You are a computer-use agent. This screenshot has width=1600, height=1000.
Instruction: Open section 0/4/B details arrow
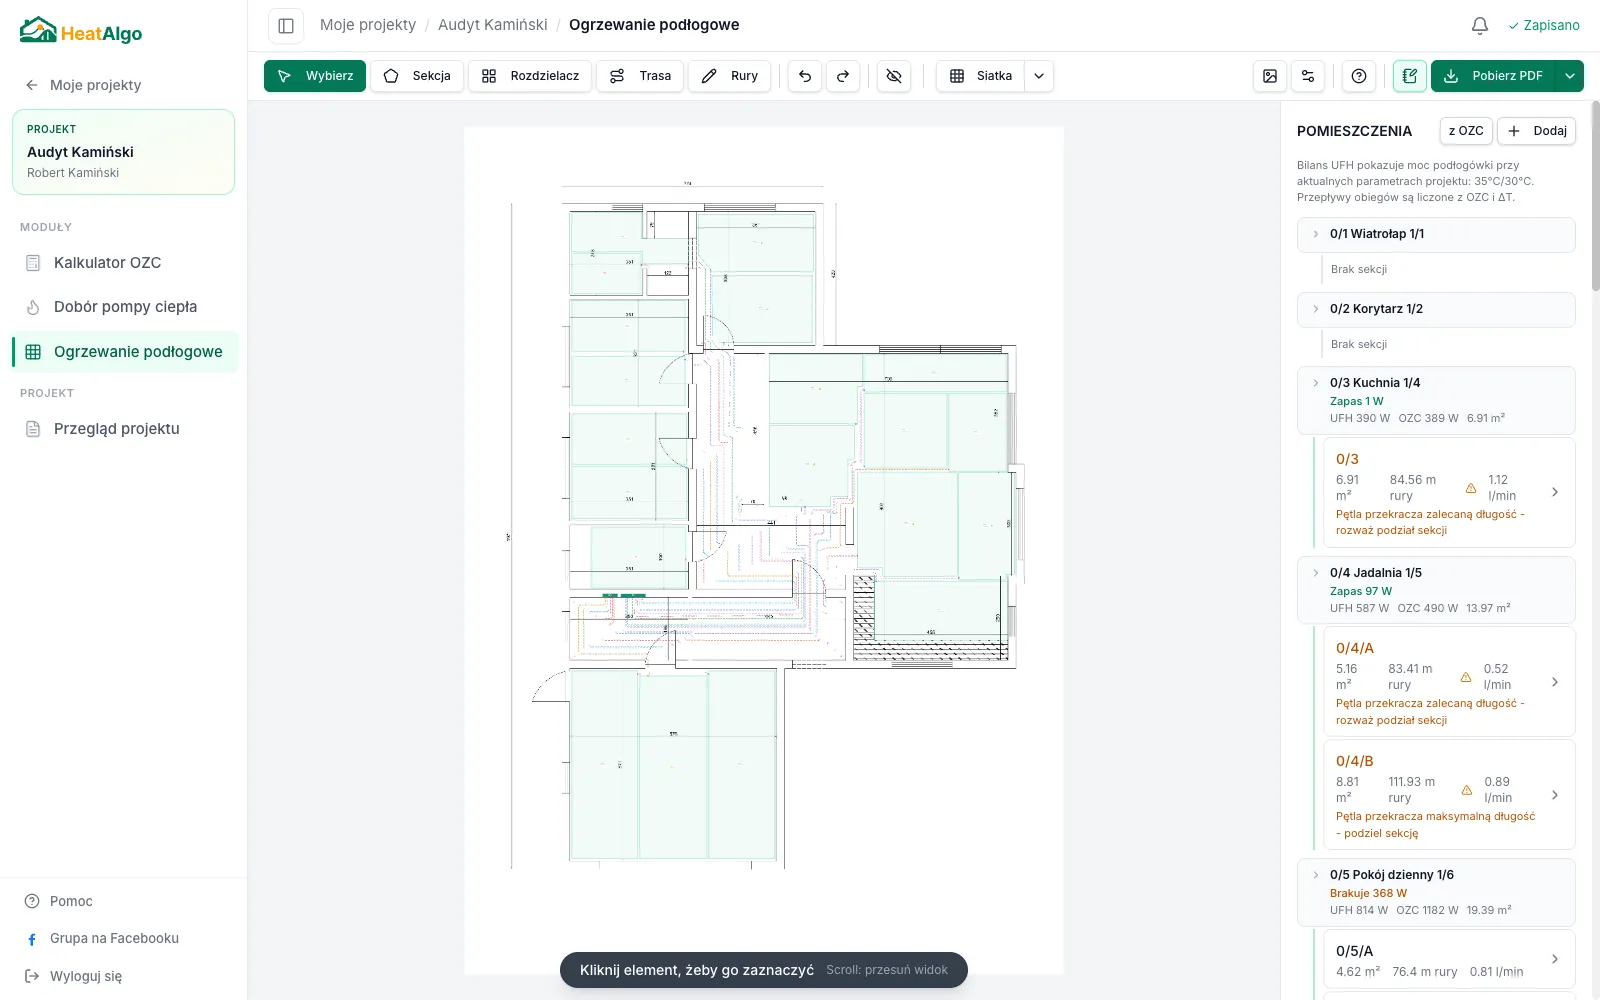point(1555,795)
